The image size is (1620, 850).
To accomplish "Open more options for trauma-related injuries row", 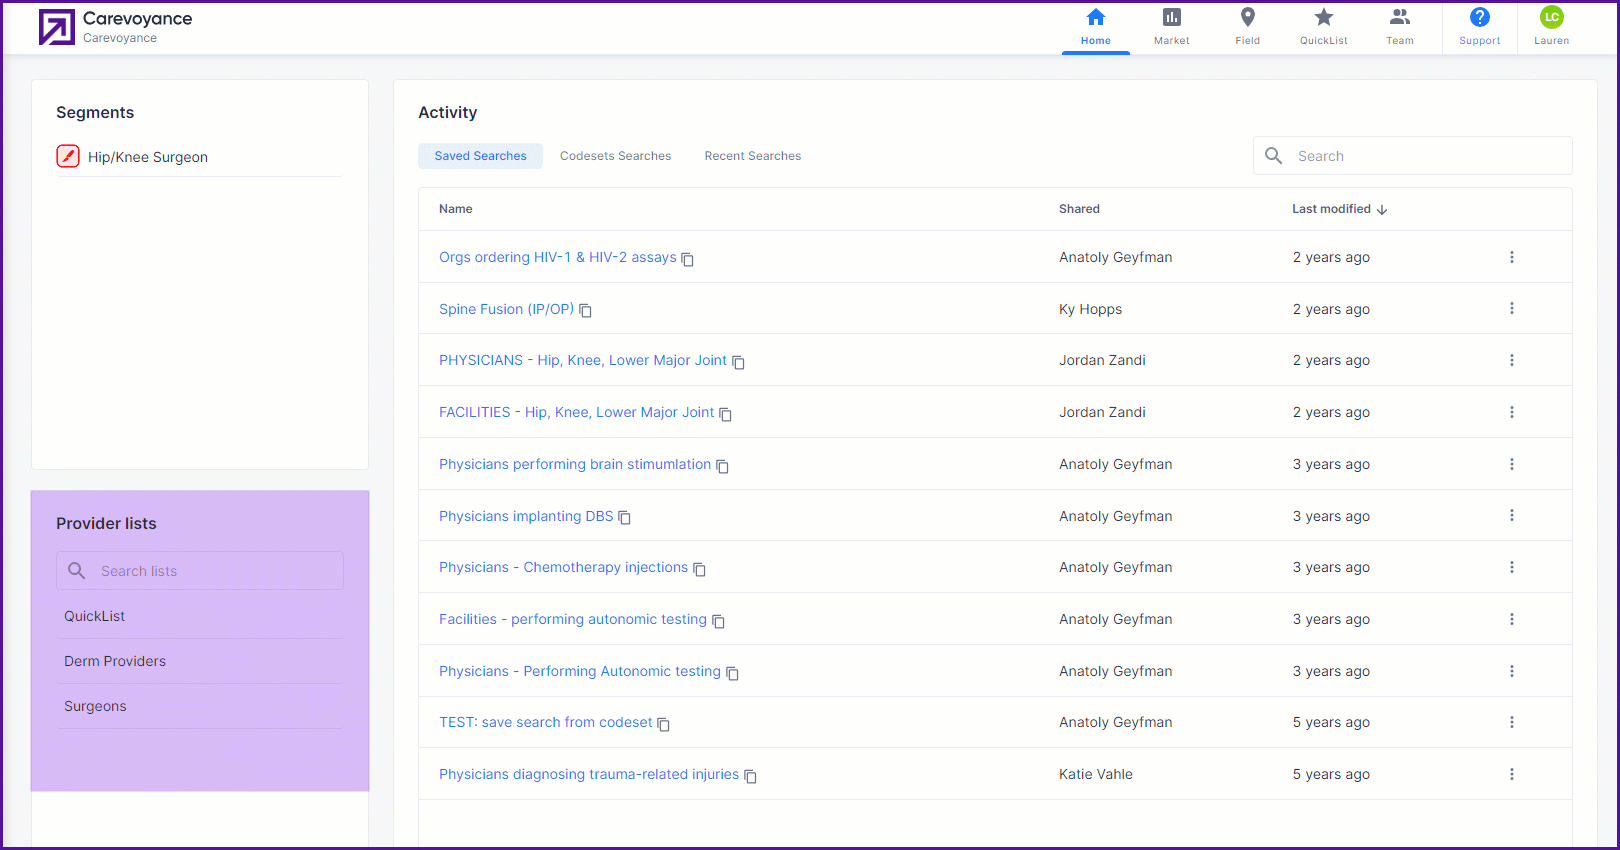I will (1512, 774).
